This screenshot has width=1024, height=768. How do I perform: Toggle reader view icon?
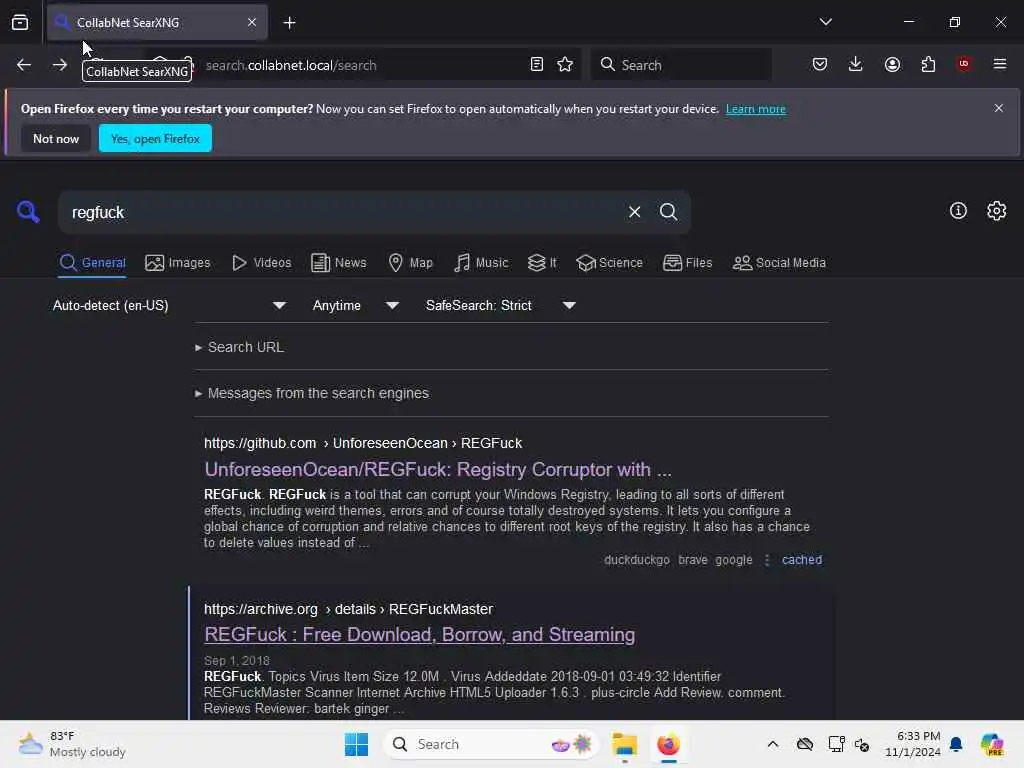click(x=536, y=64)
